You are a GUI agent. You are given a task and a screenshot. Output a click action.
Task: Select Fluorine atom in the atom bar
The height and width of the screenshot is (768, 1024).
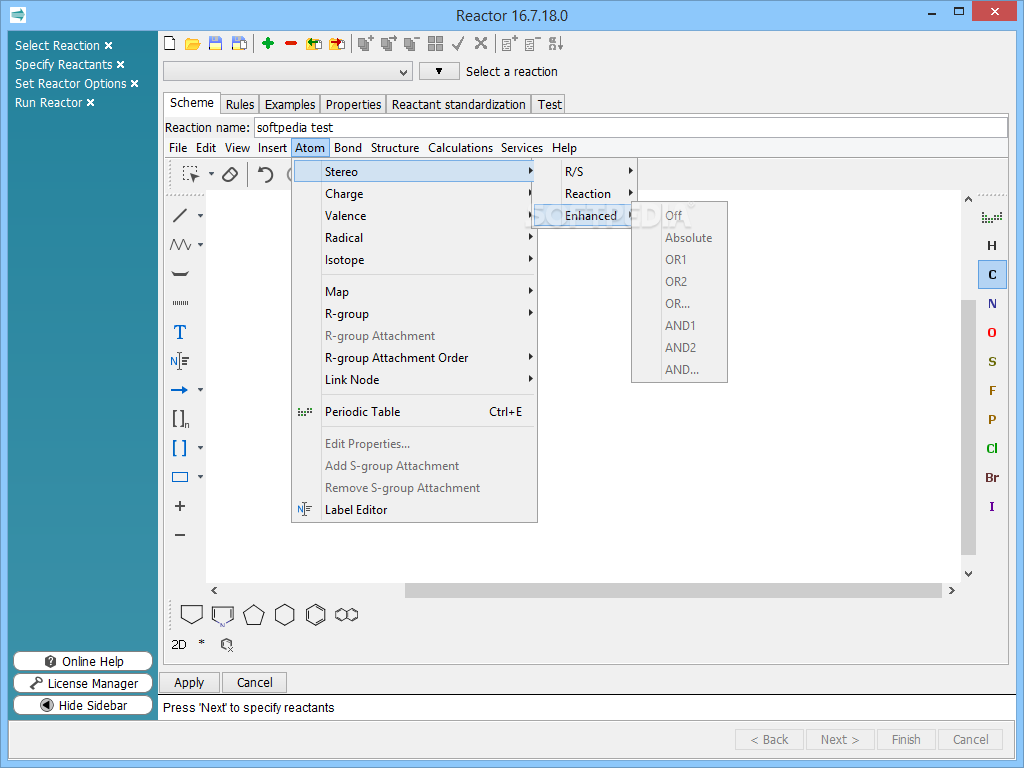click(992, 391)
